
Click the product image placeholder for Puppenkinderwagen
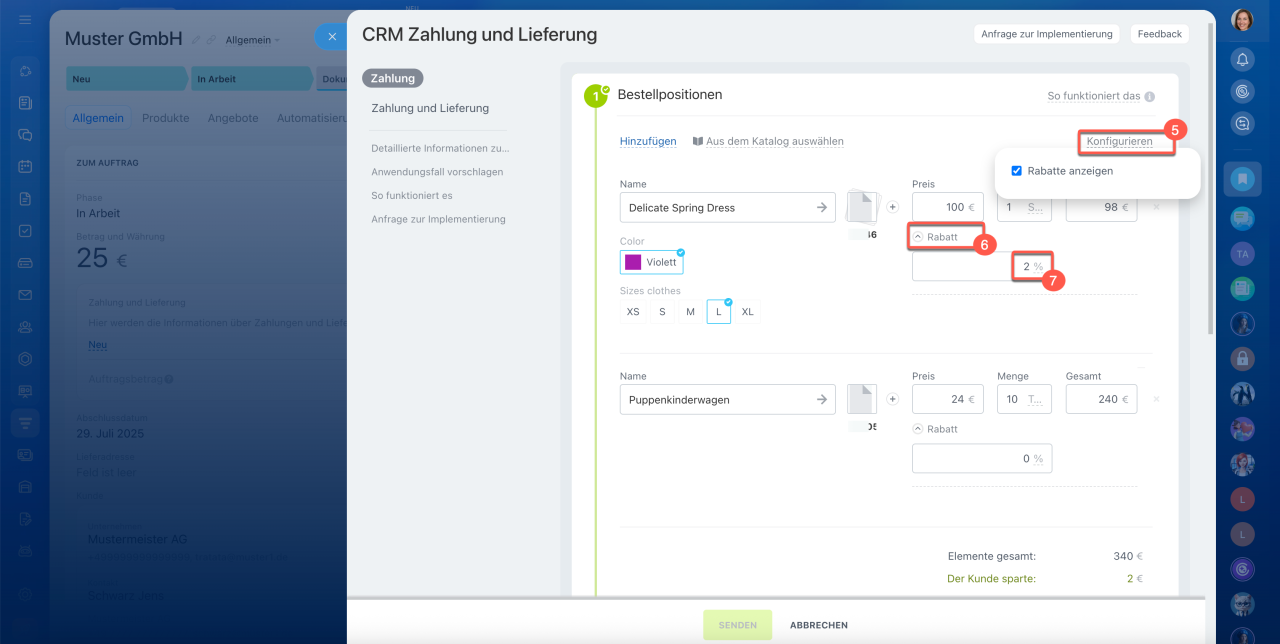tap(861, 399)
